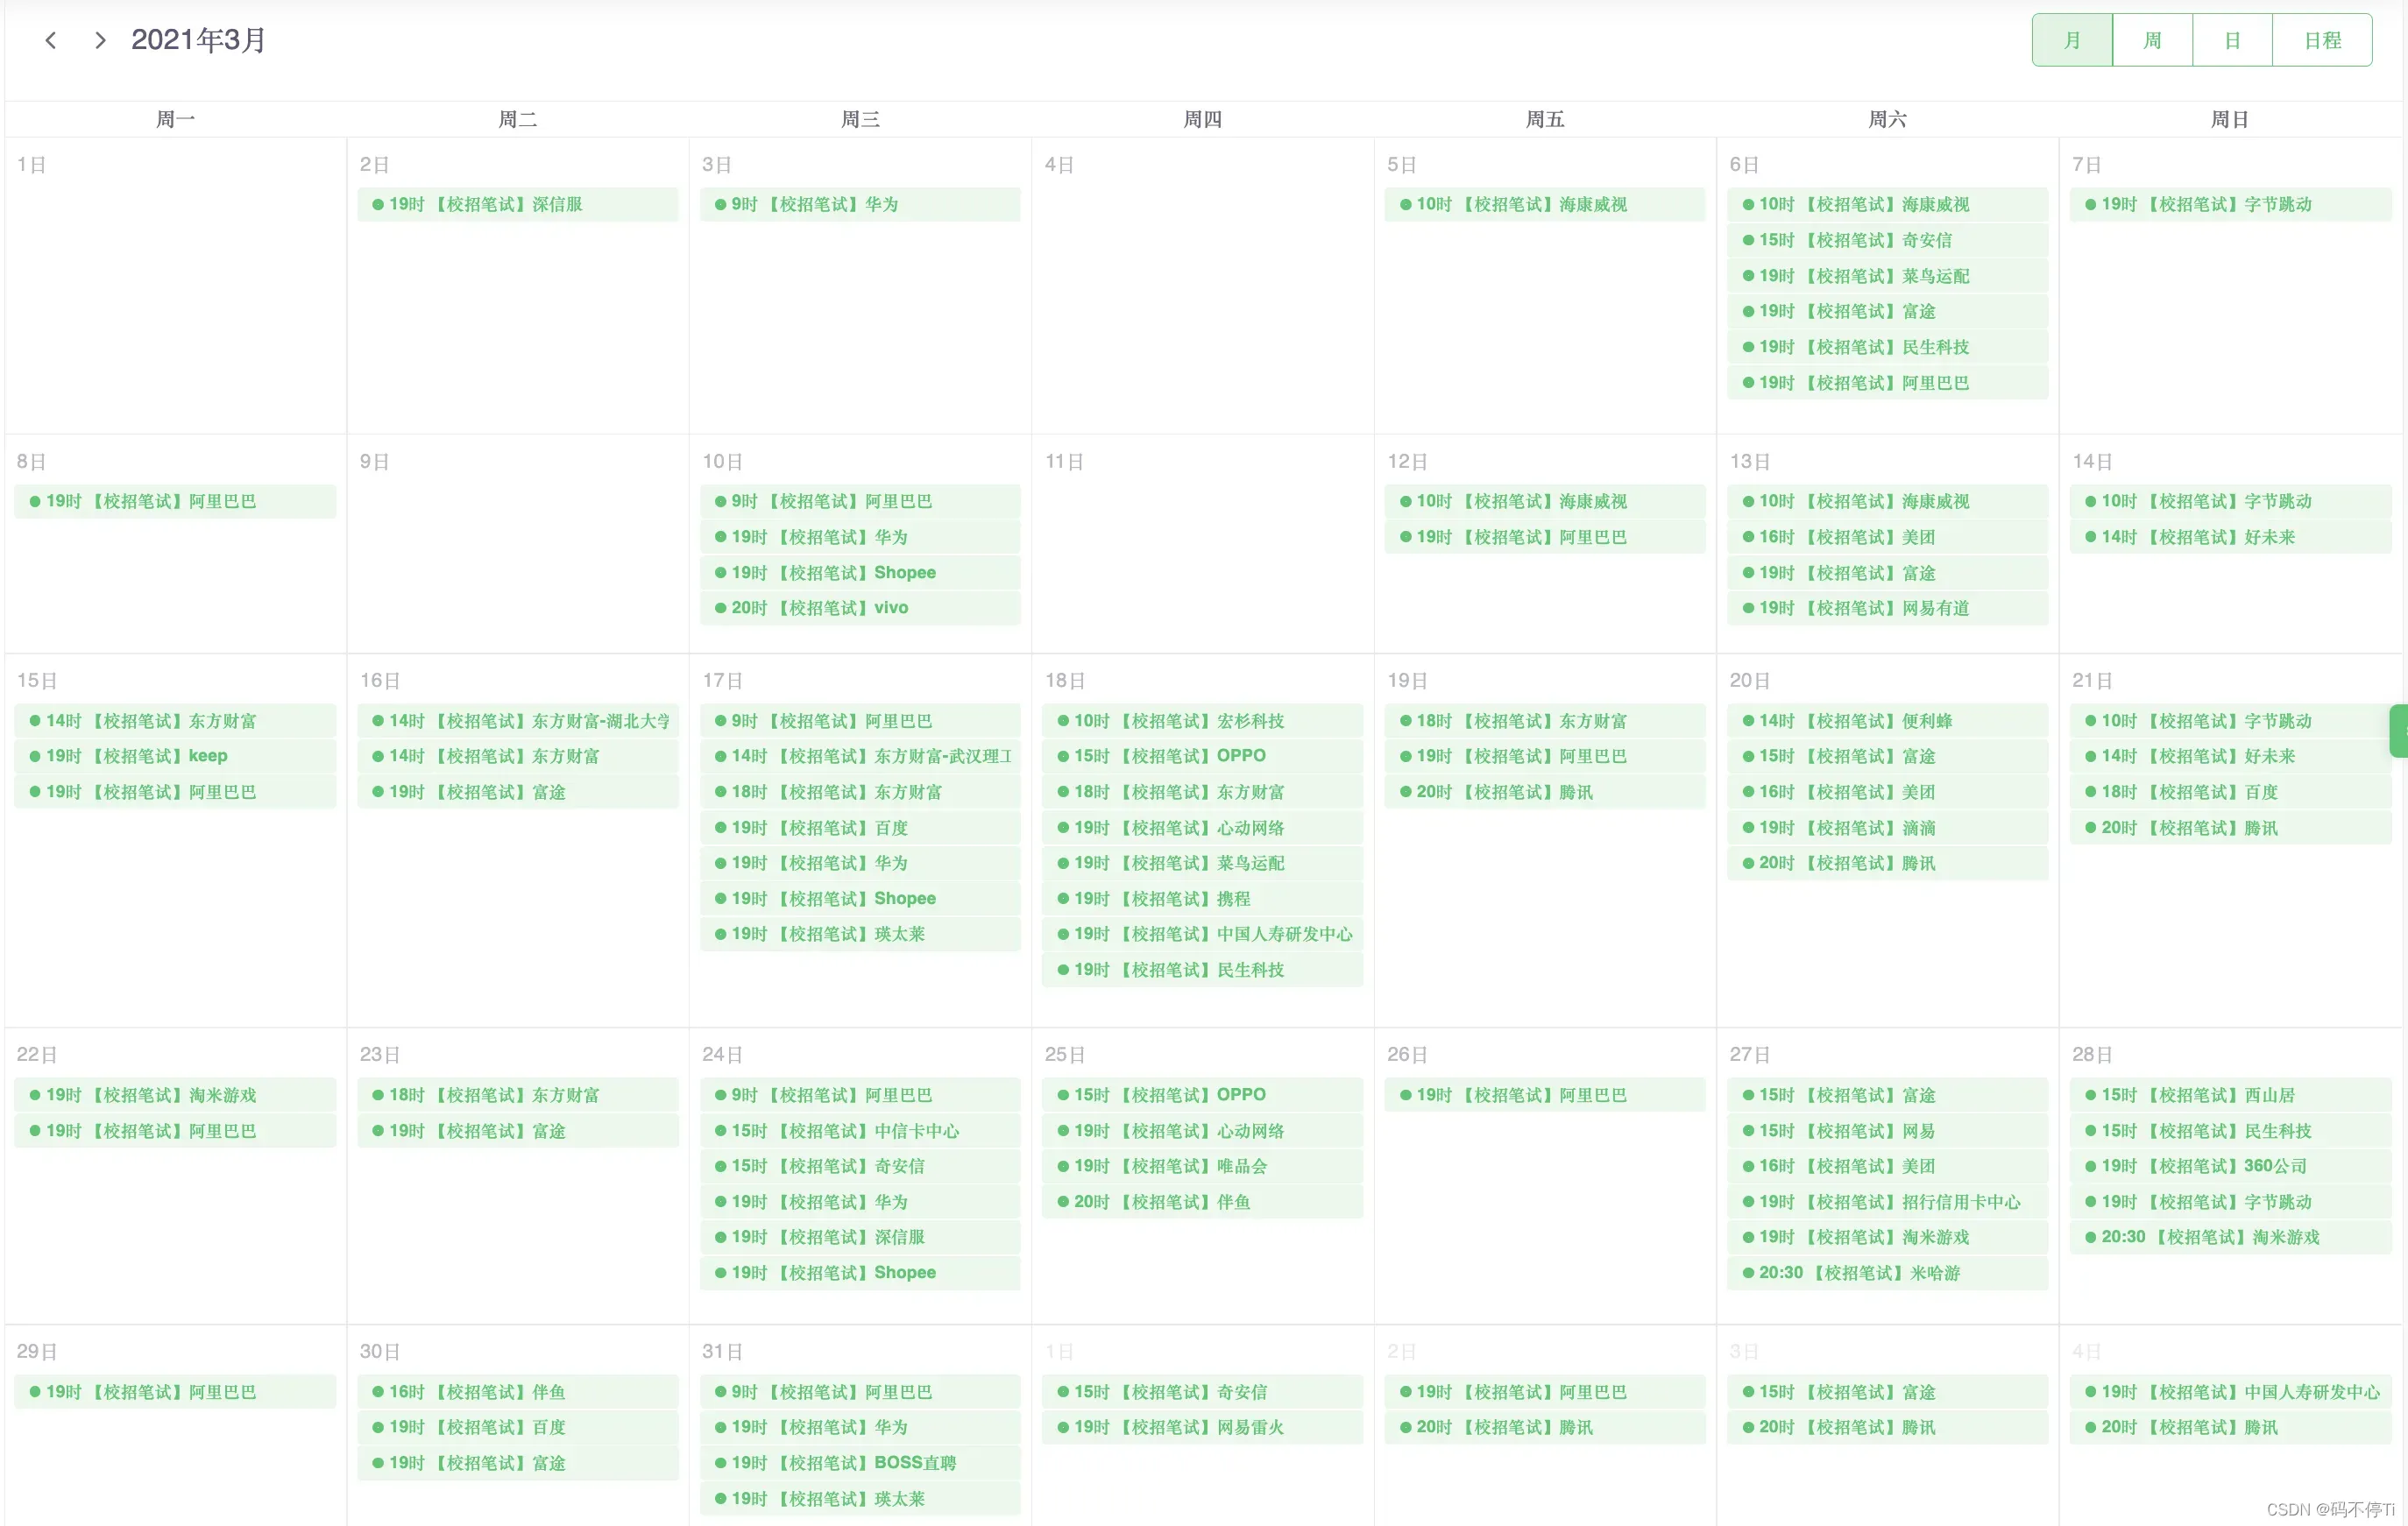The image size is (2408, 1526).
Task: Open the 13日 16时 美团 event
Action: point(1887,537)
